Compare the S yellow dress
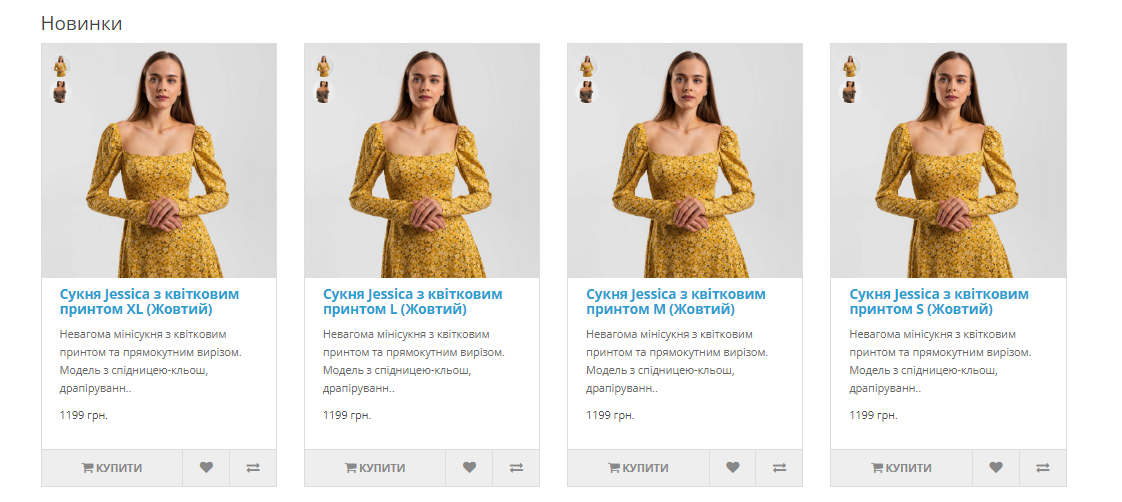Viewport: 1122px width, 502px height. click(x=1043, y=467)
